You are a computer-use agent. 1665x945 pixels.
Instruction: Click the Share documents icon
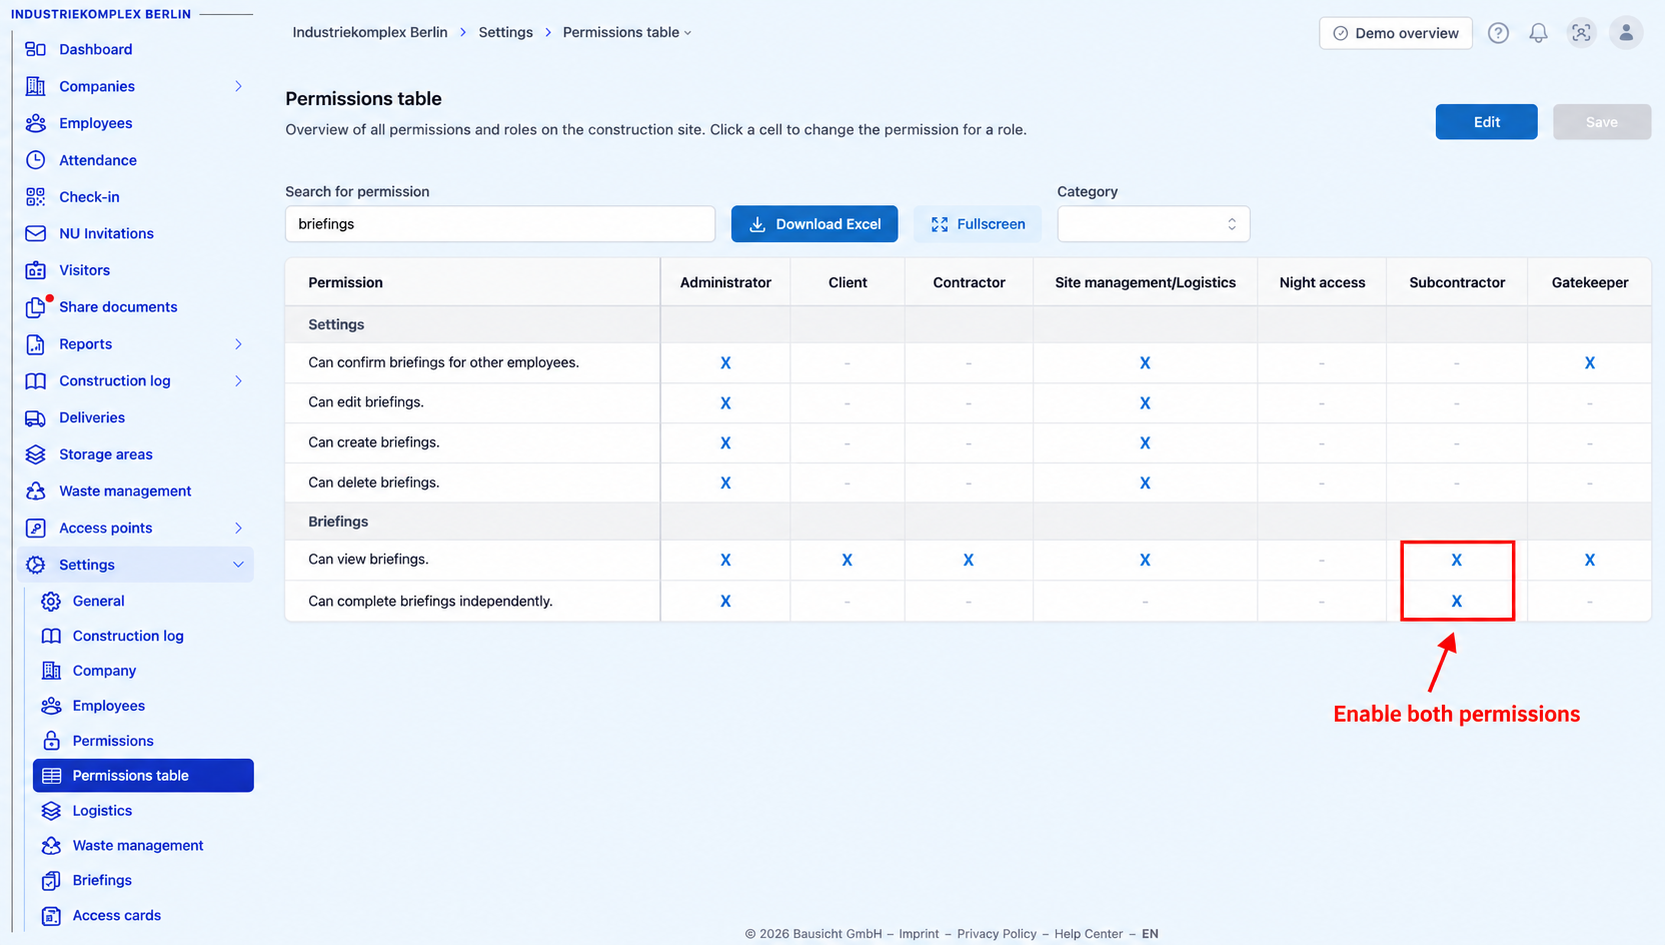[x=36, y=307]
